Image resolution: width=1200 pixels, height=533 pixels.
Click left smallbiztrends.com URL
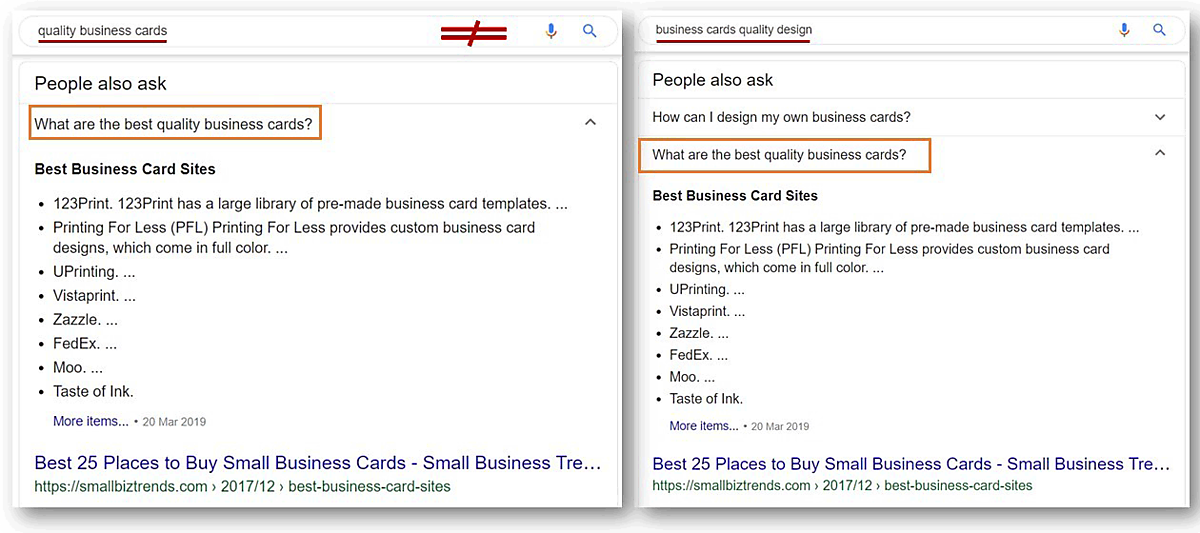click(242, 487)
